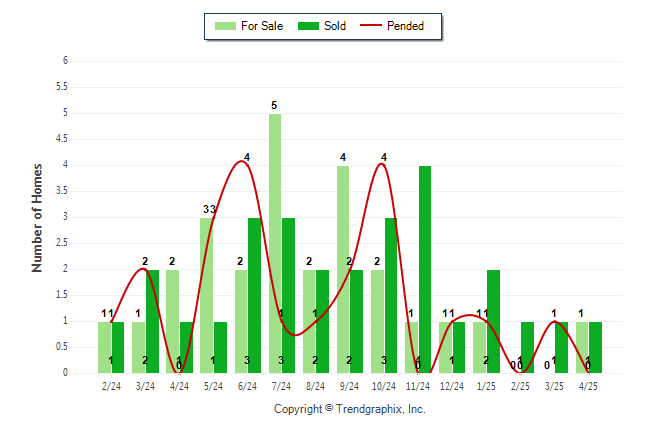Click the 'Sold' legend label
The height and width of the screenshot is (434, 646).
(335, 26)
